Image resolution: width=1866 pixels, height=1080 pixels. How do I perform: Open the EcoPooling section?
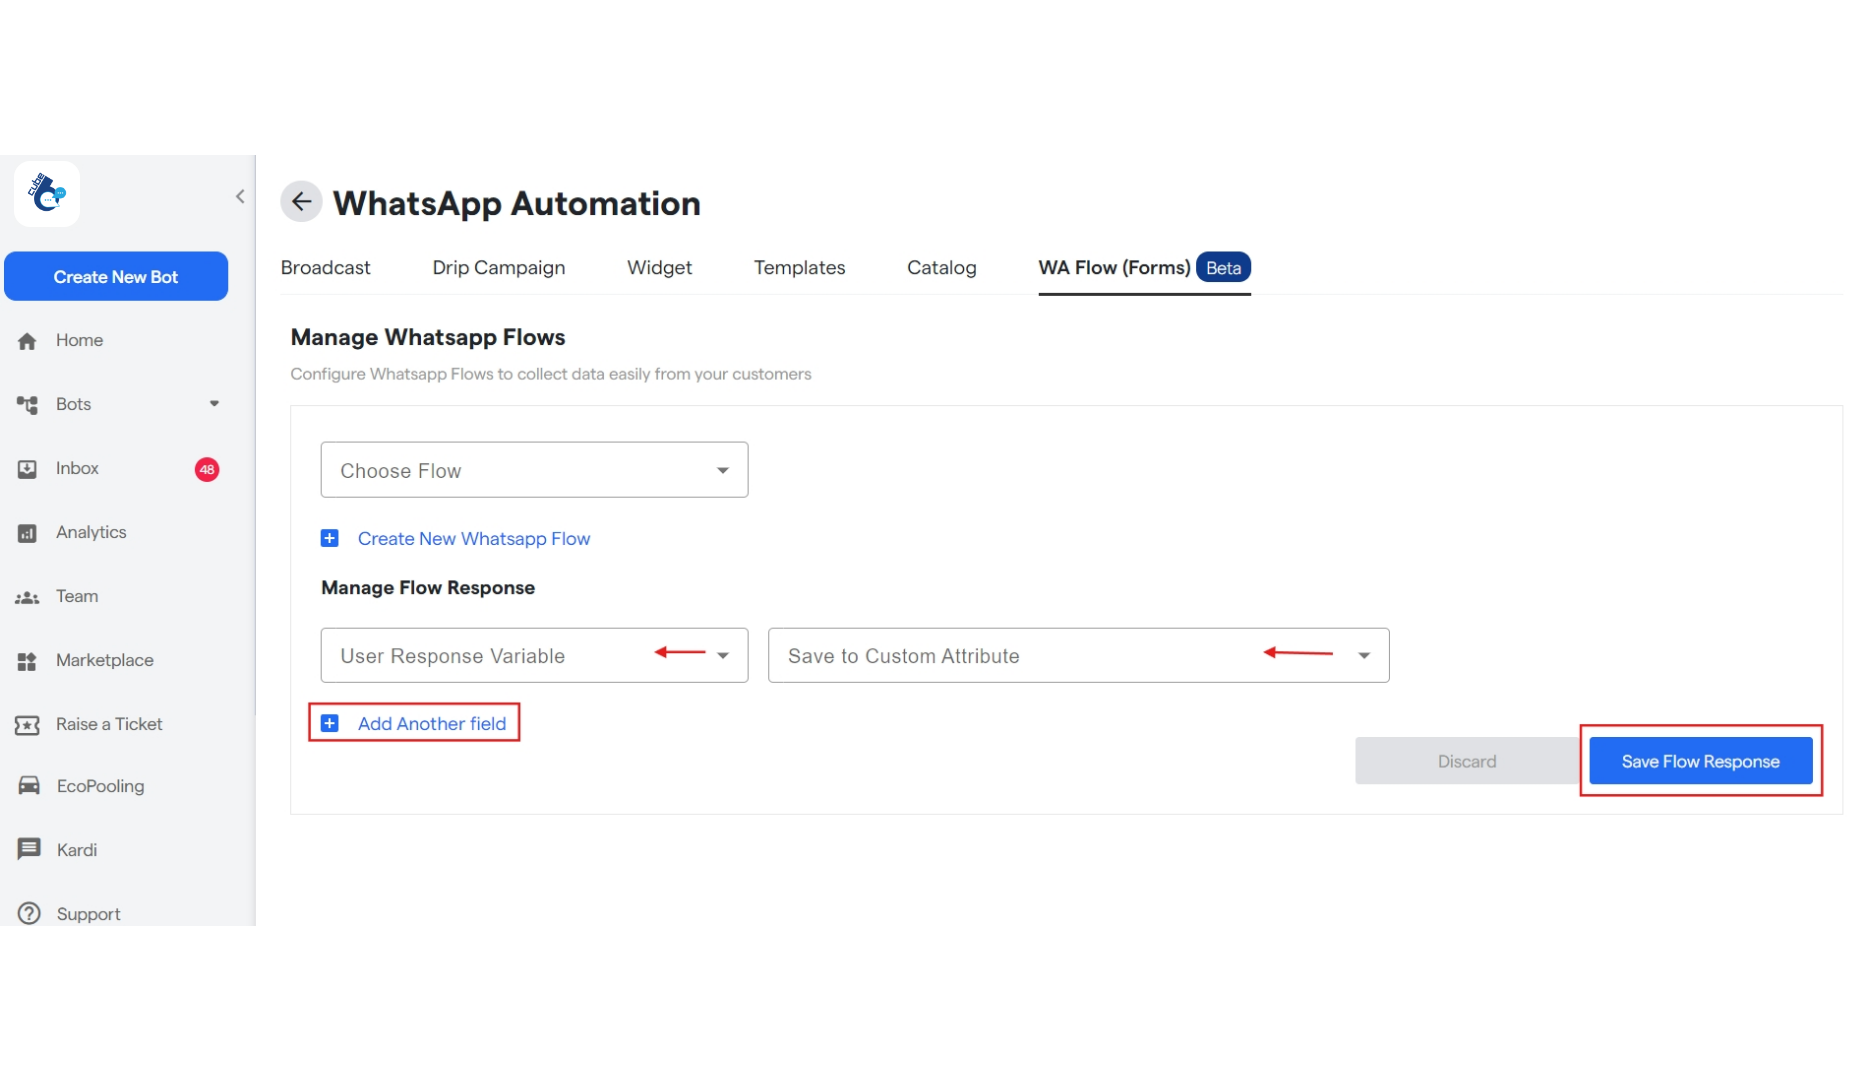[27, 786]
